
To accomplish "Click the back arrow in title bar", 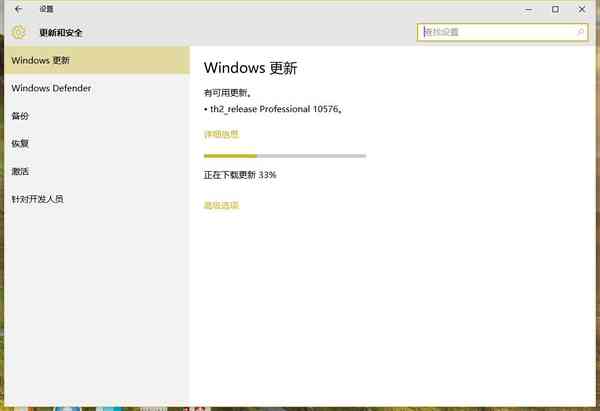I will point(18,9).
